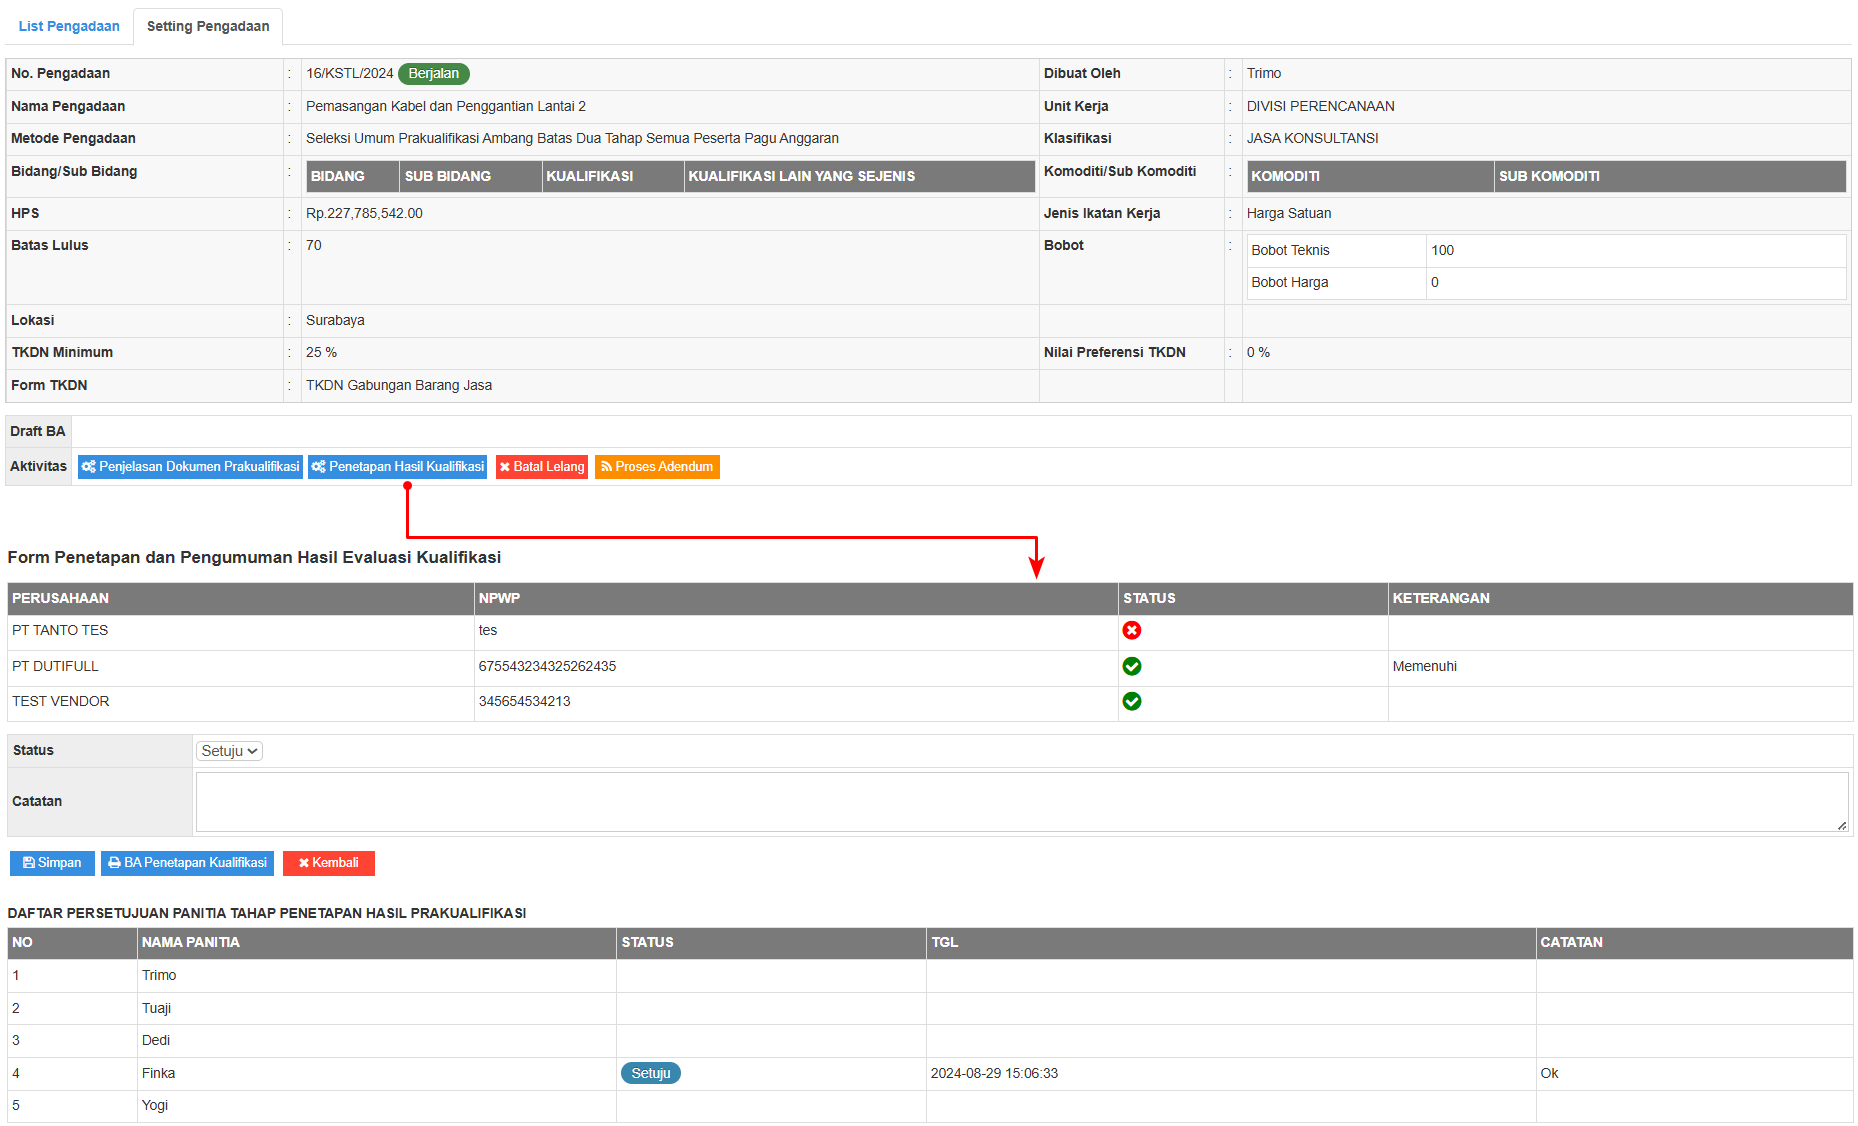Click the Setuju badge in Finka's row

point(650,1073)
